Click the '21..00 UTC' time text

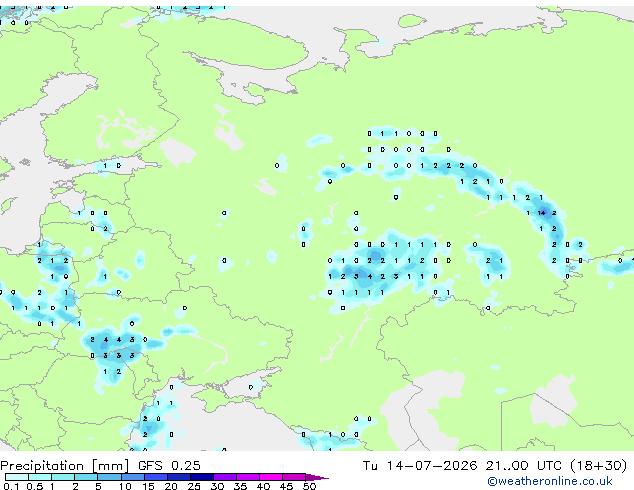[x=524, y=466]
